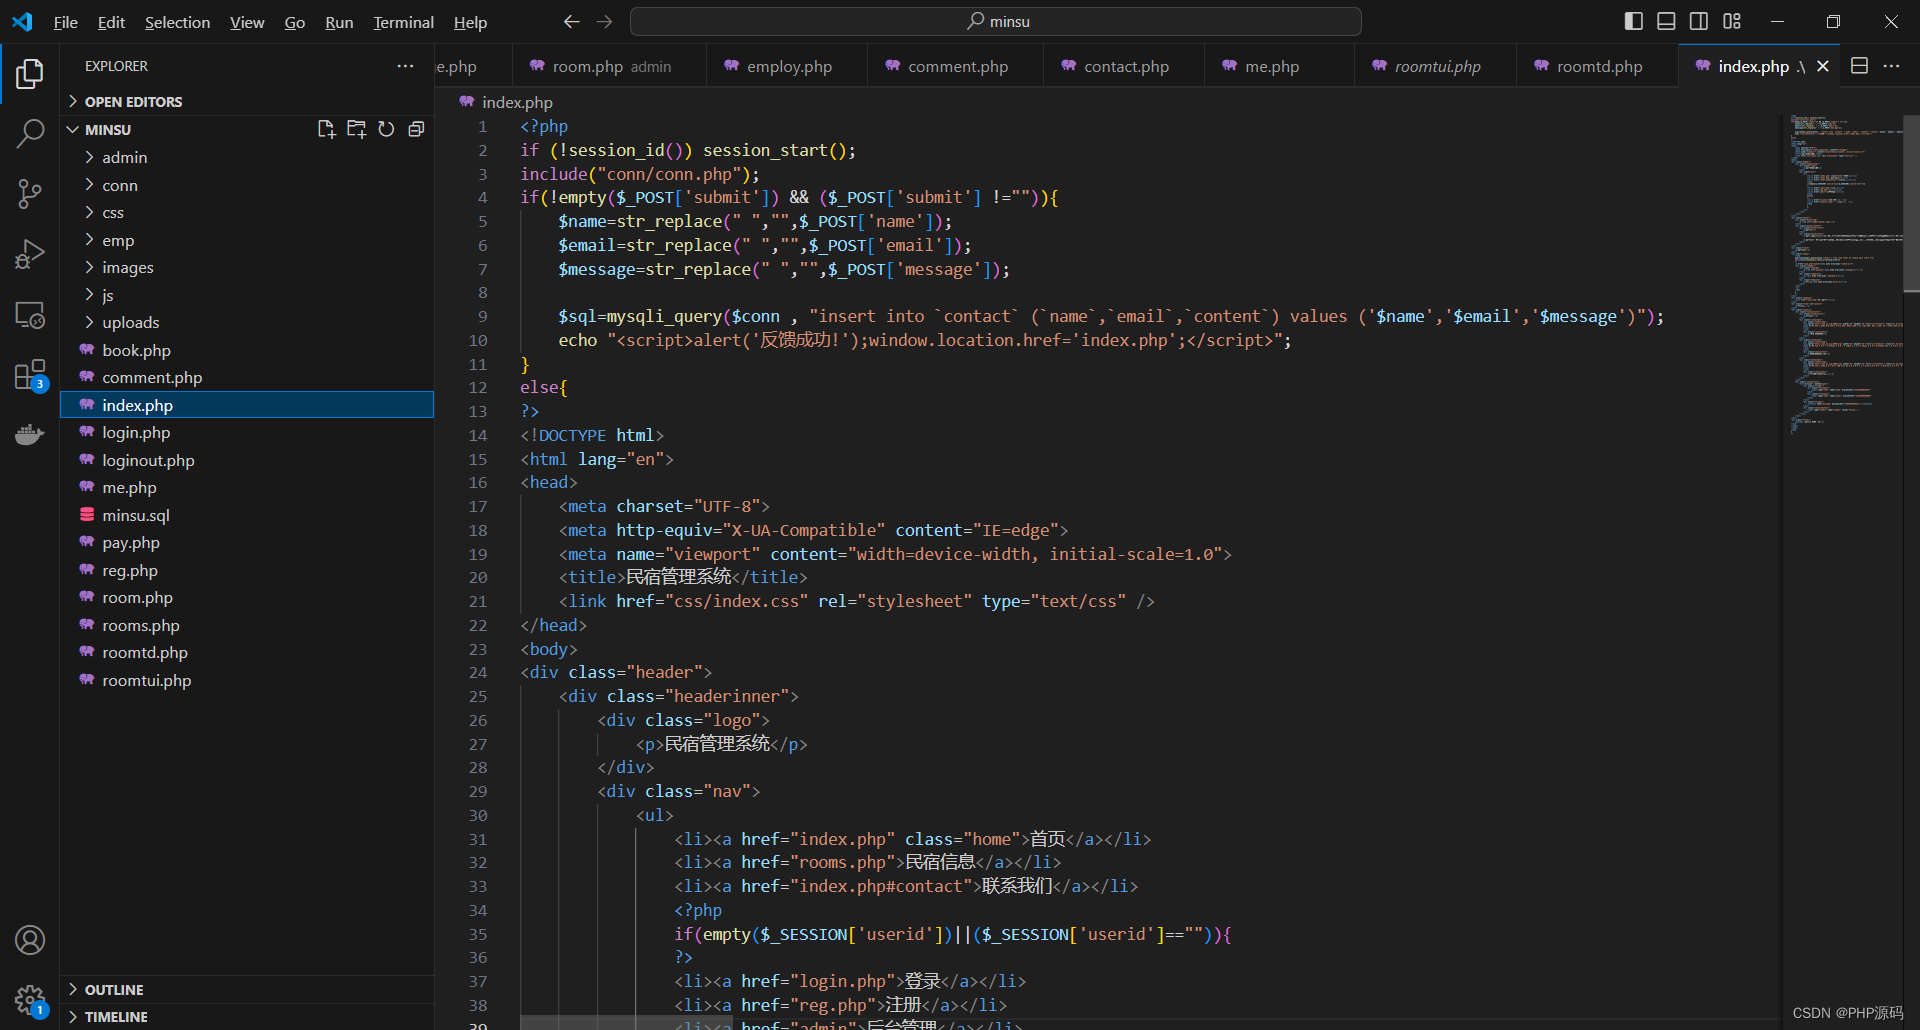Open the Help menu

(470, 22)
